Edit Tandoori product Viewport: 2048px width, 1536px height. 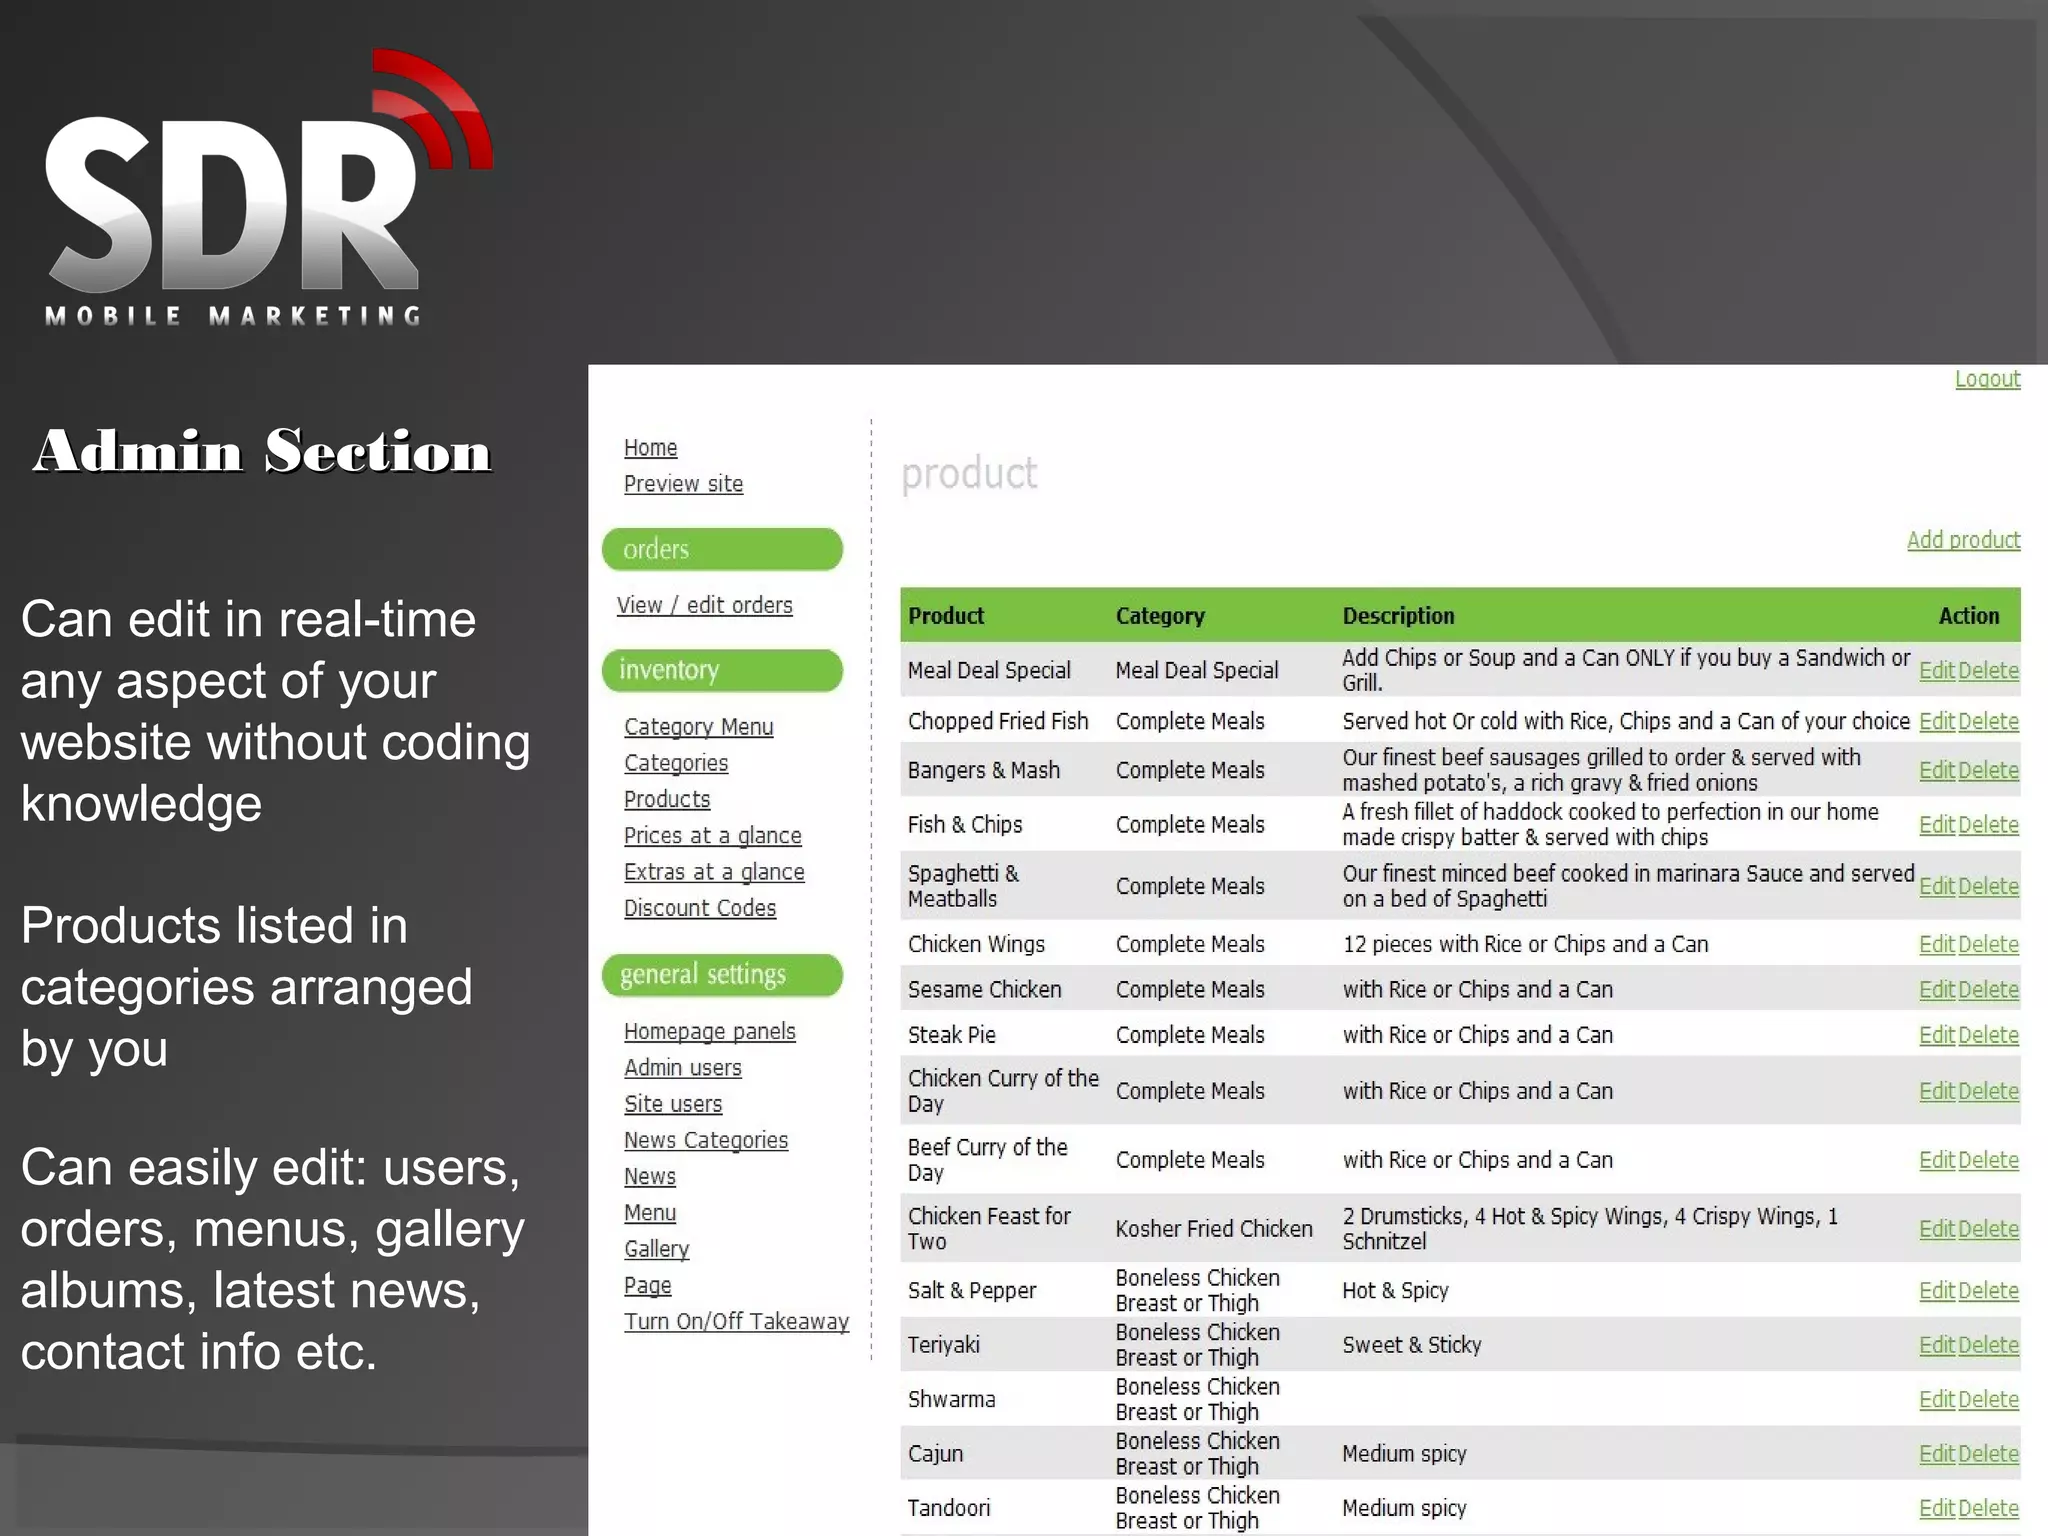(x=1936, y=1509)
